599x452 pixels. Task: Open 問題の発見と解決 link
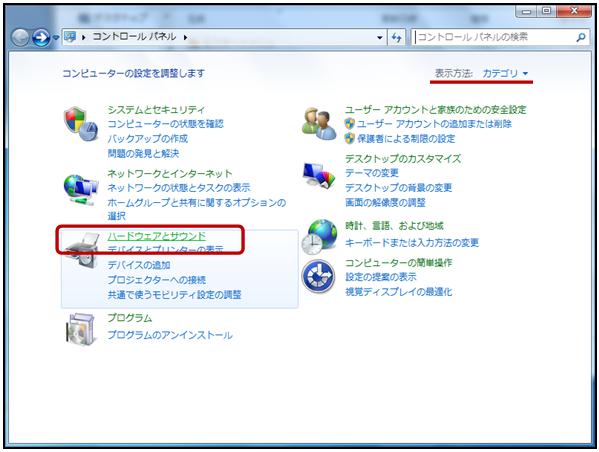(143, 153)
